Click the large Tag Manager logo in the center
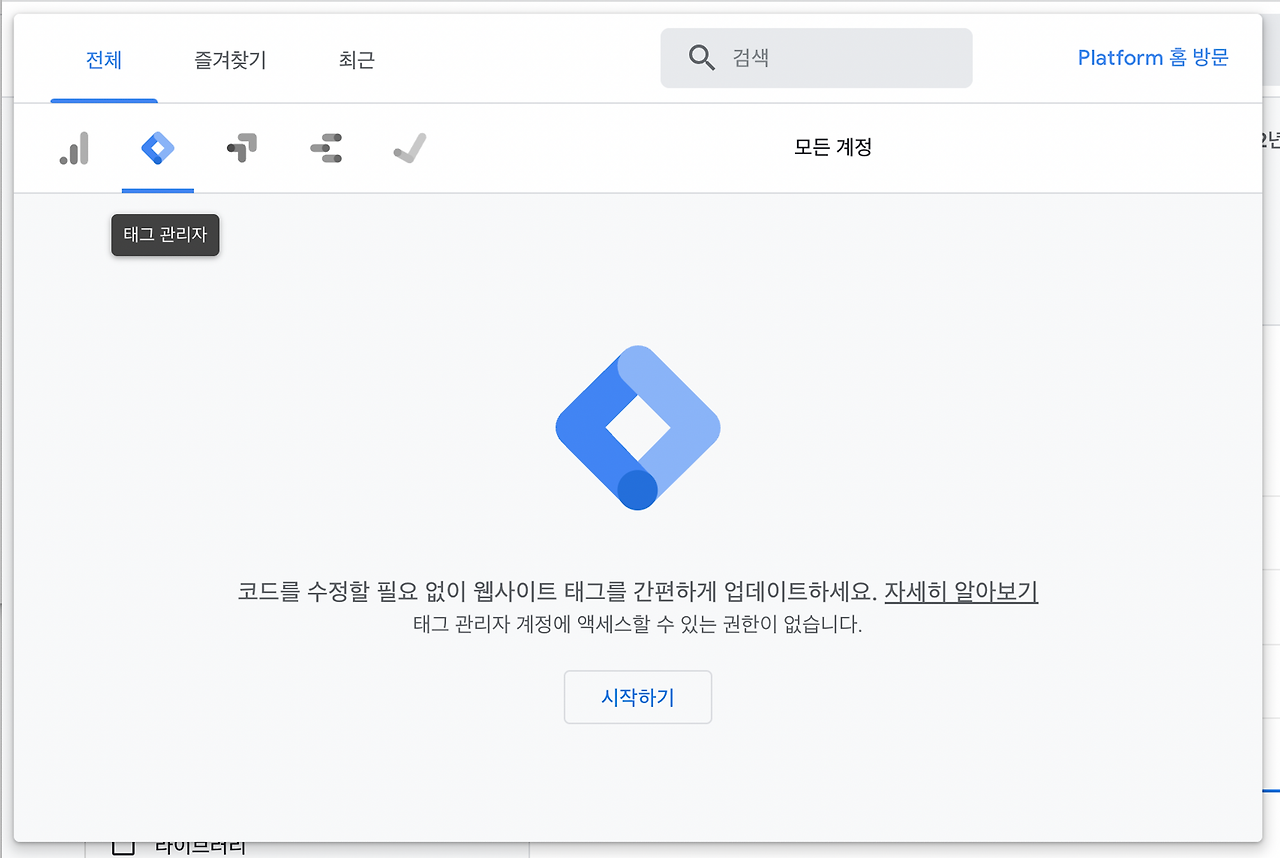1280x858 pixels. pyautogui.click(x=637, y=428)
